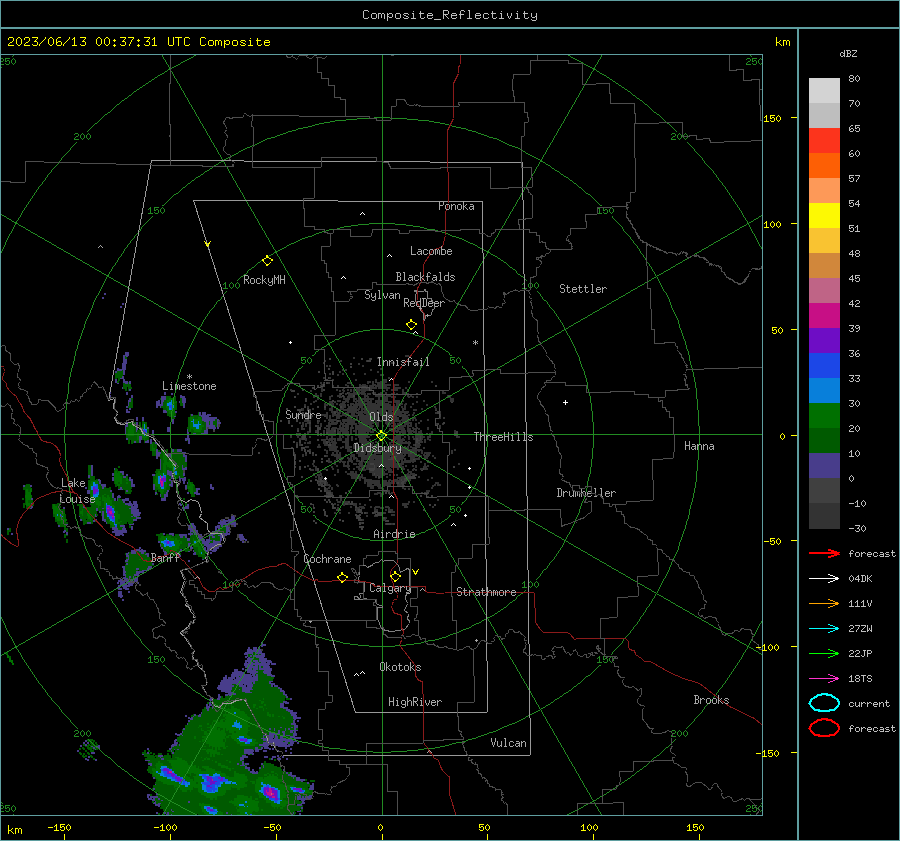This screenshot has height=841, width=900.
Task: Click the Strathmore label
Action: 486,592
